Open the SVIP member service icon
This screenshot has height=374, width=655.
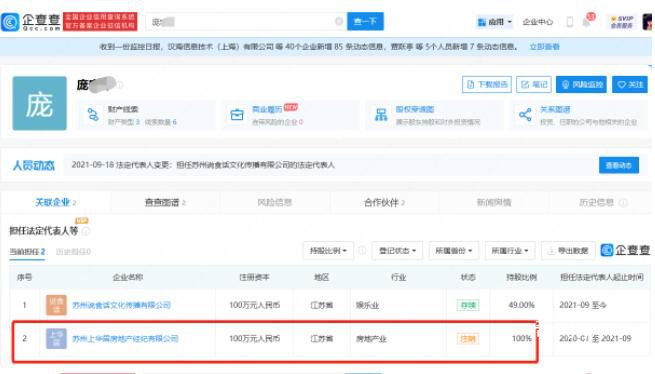pyautogui.click(x=622, y=22)
